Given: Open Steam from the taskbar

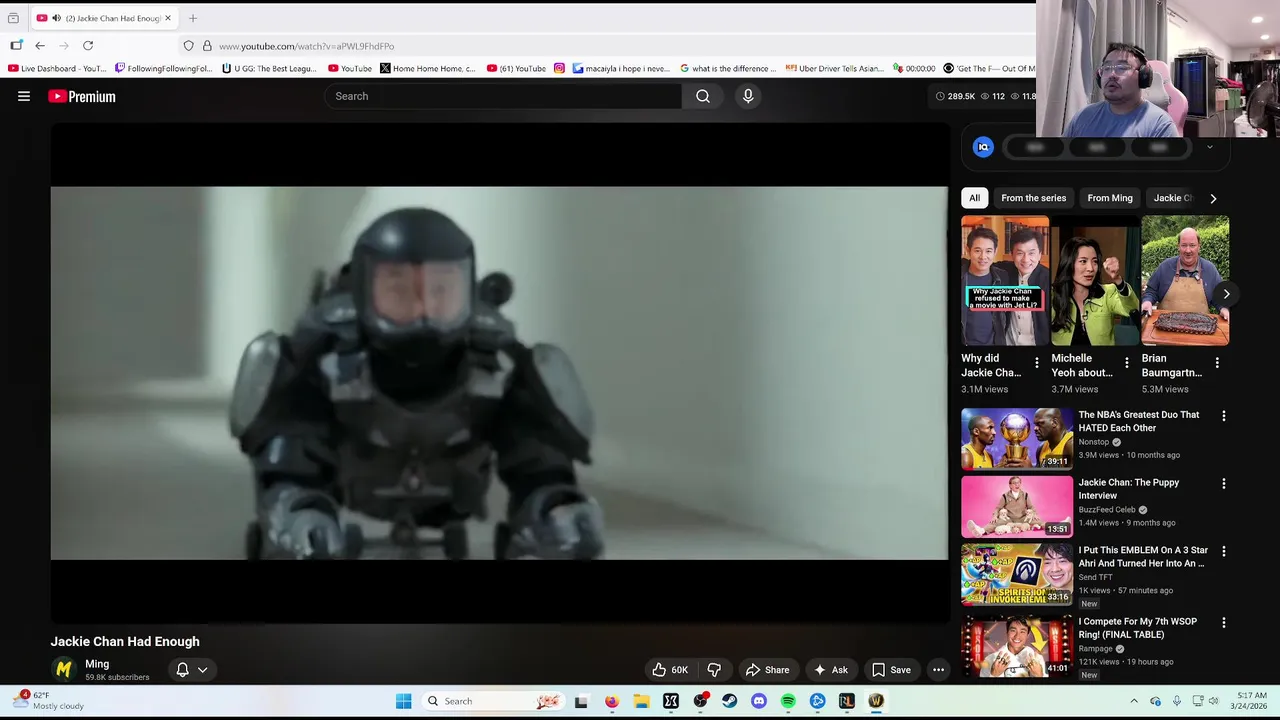Looking at the screenshot, I should click(730, 701).
